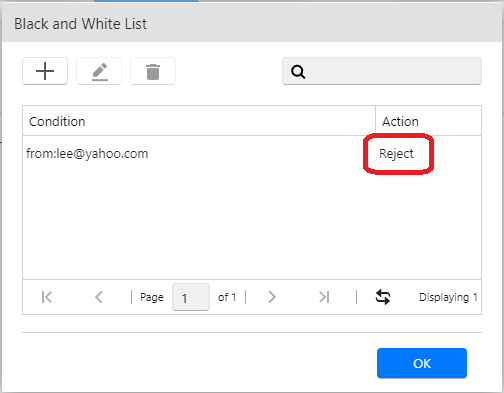Go to the first page

point(47,297)
